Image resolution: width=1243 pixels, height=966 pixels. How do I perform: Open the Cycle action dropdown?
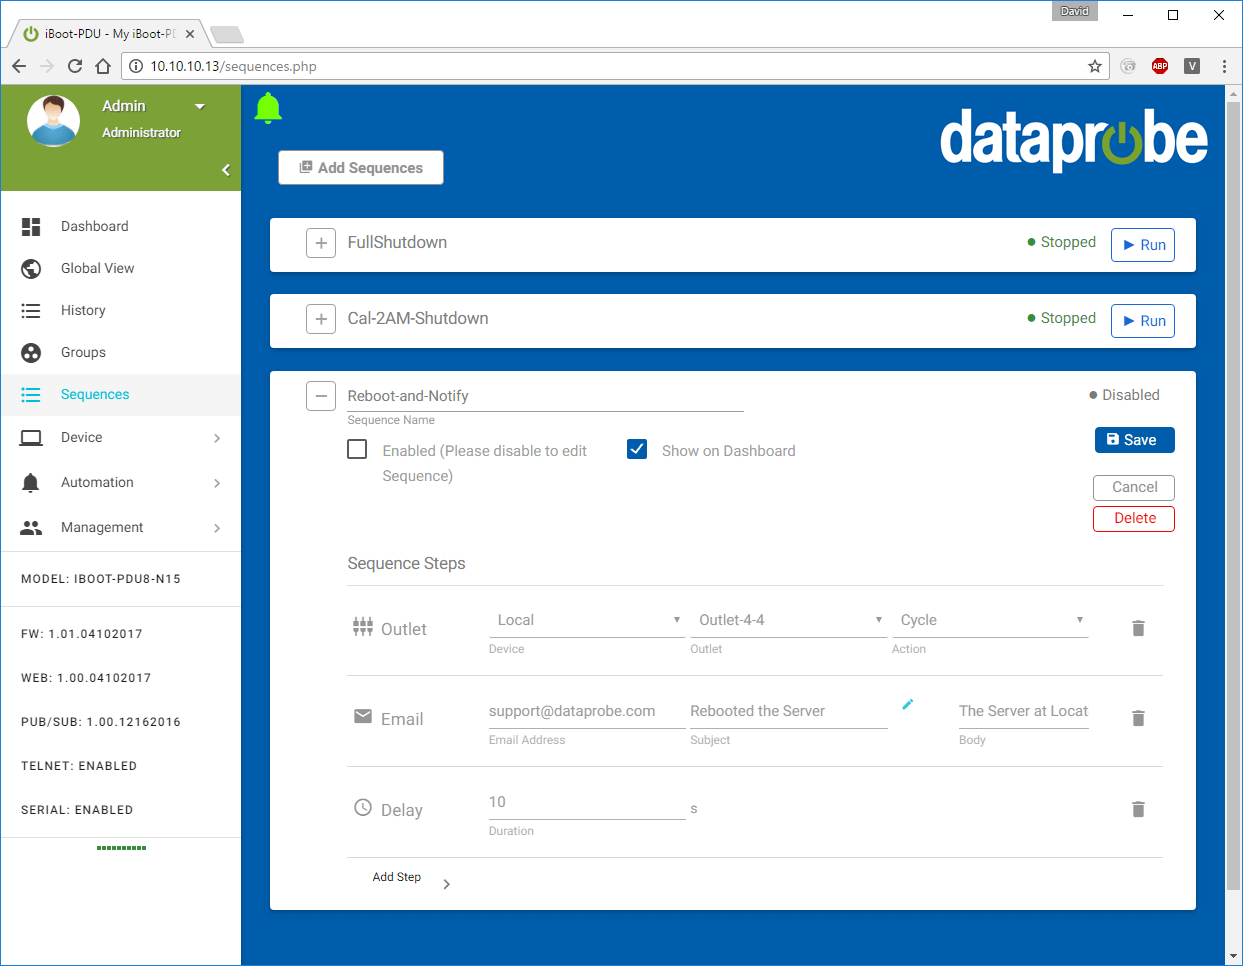[991, 620]
